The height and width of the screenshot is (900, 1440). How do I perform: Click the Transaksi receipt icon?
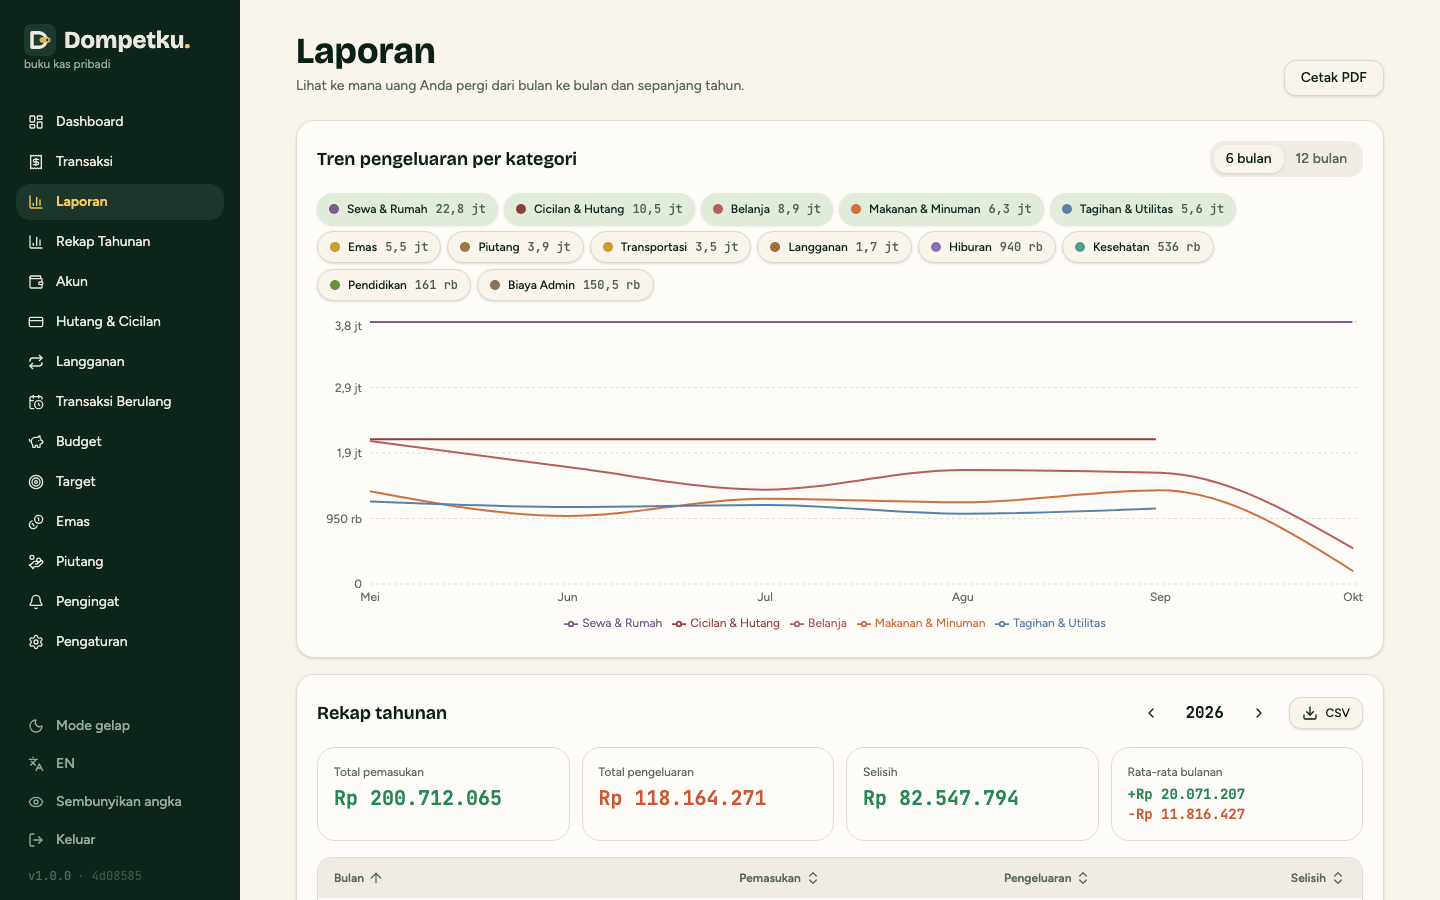[36, 162]
